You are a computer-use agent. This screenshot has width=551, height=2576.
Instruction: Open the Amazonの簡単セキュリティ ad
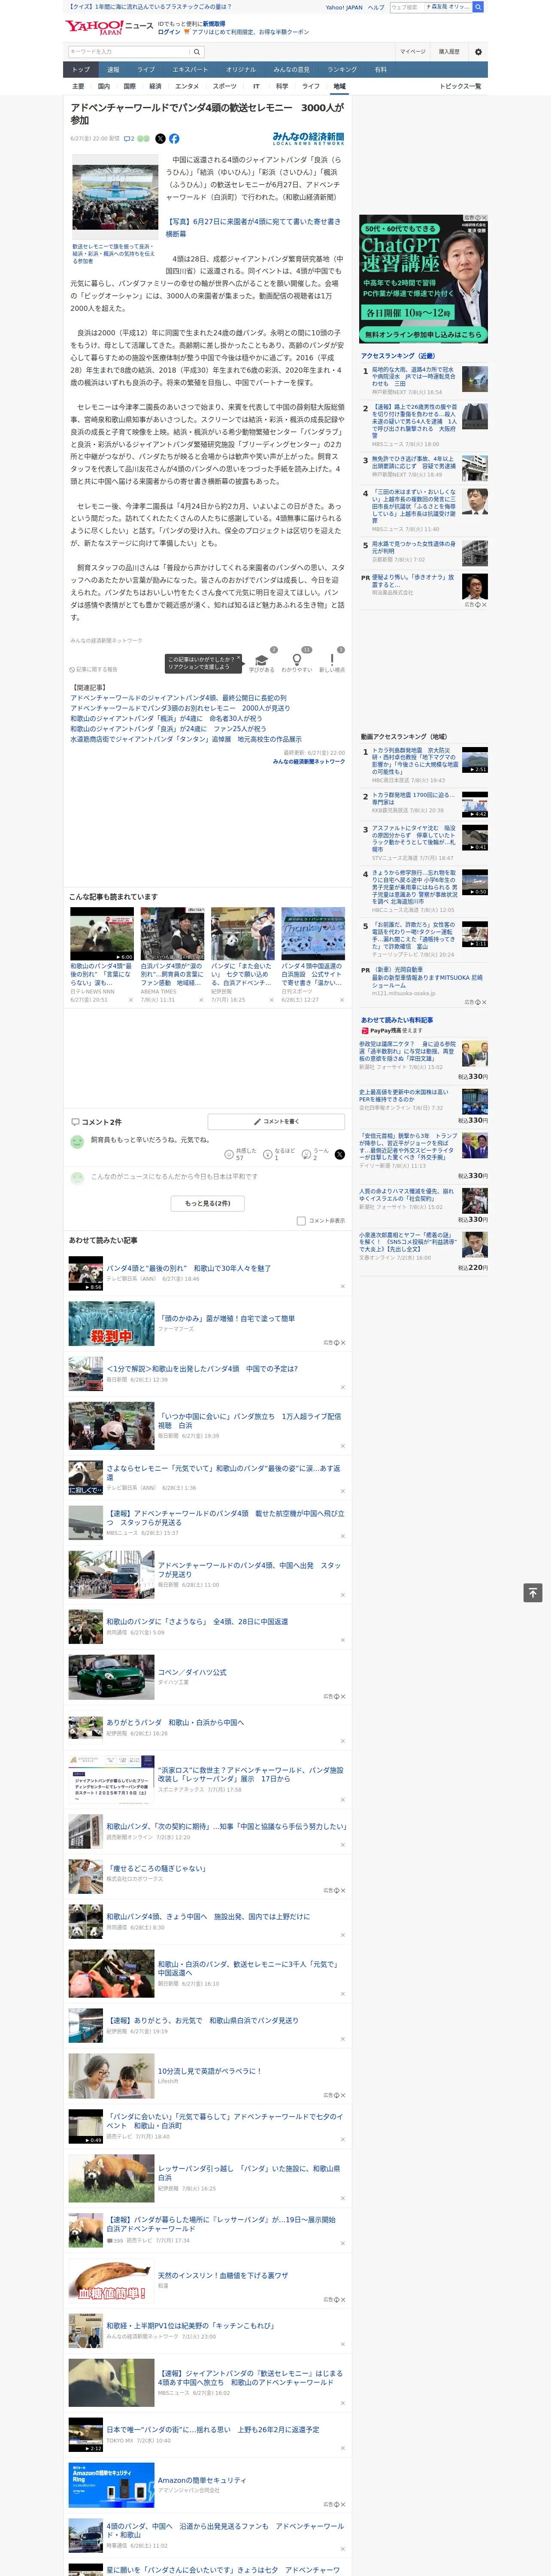tap(202, 2480)
